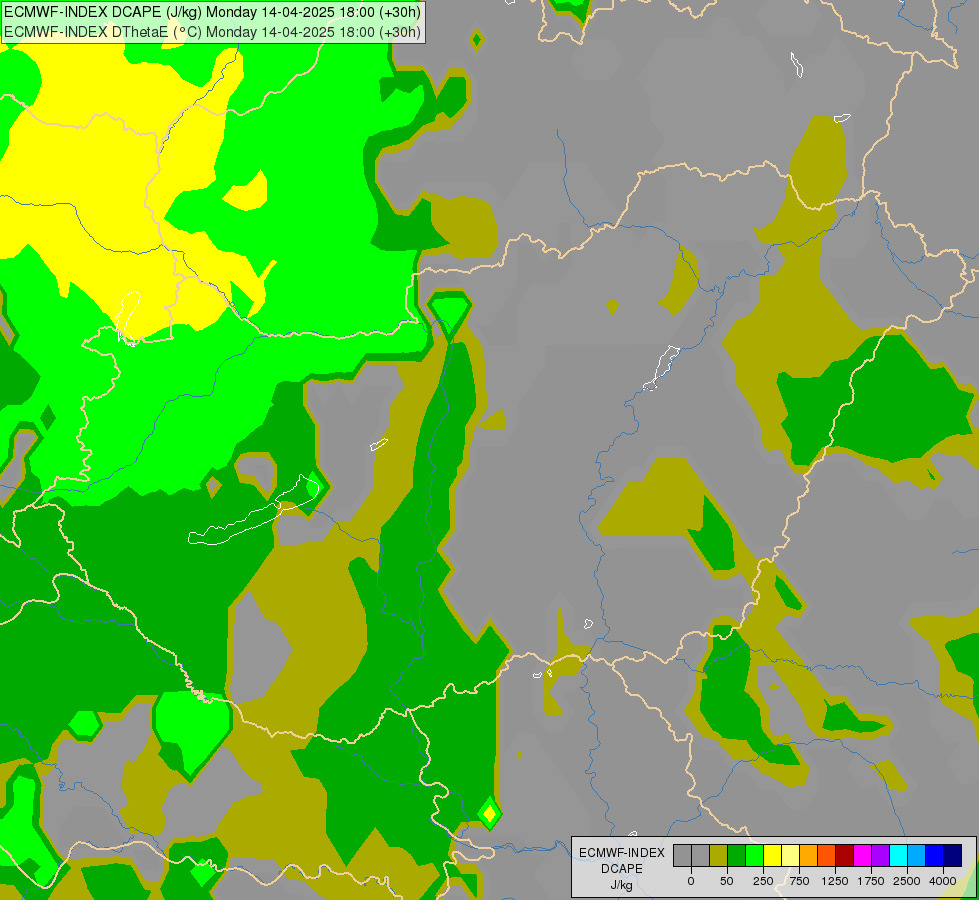Click the legend's ECMWF-INDEX label
Image resolution: width=979 pixels, height=900 pixels.
point(622,853)
